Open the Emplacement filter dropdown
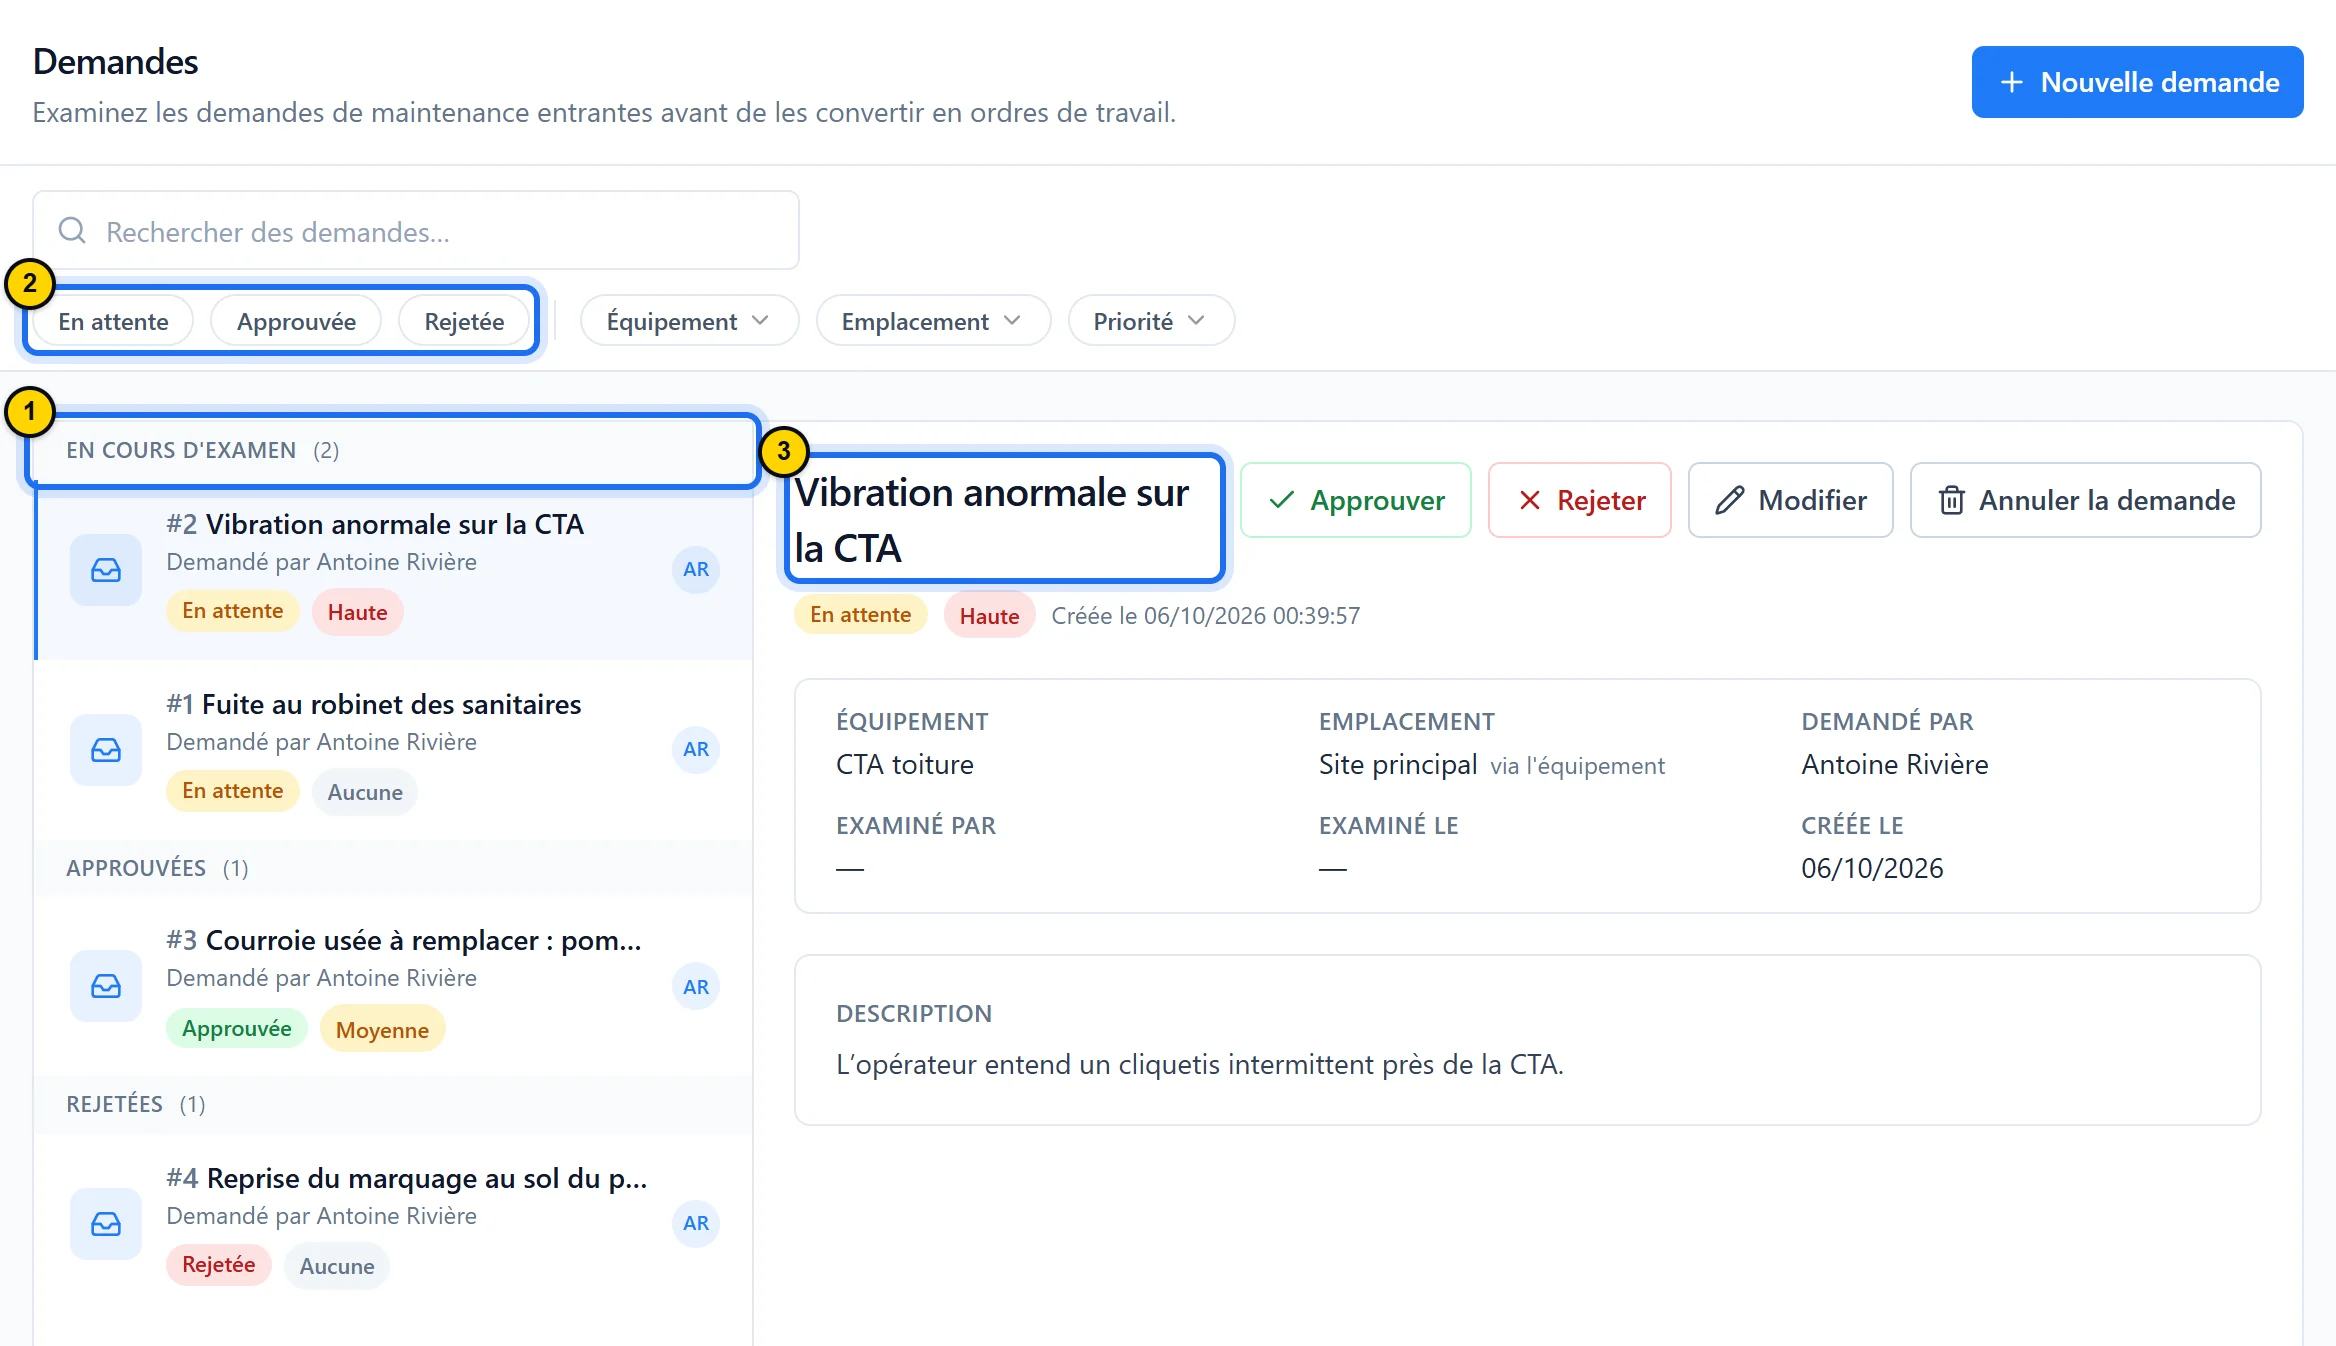The width and height of the screenshot is (2336, 1346). (x=933, y=321)
